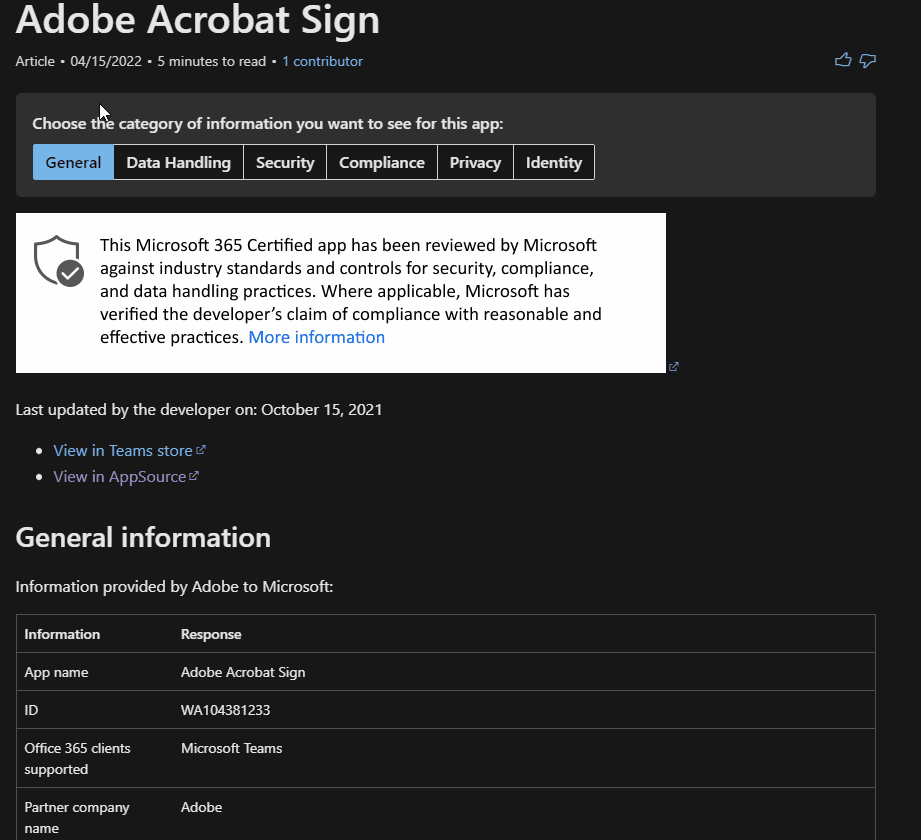This screenshot has height=840, width=921.
Task: Open the 1 contributor link
Action: (322, 61)
